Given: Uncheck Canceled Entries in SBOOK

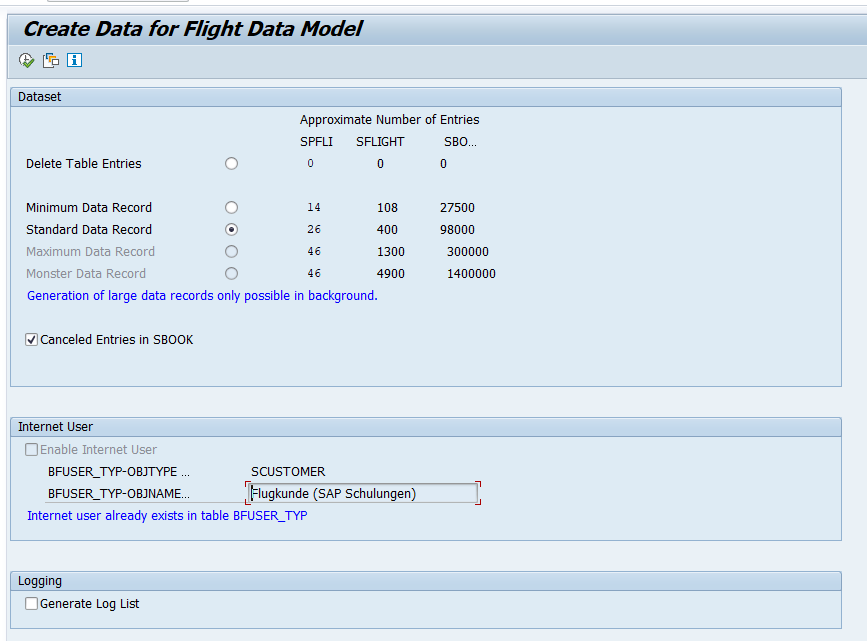Looking at the screenshot, I should tap(32, 340).
